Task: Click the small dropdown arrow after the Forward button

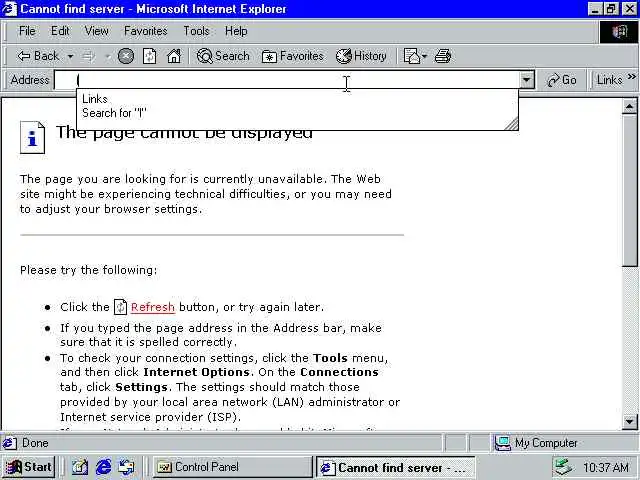Action: [x=107, y=56]
